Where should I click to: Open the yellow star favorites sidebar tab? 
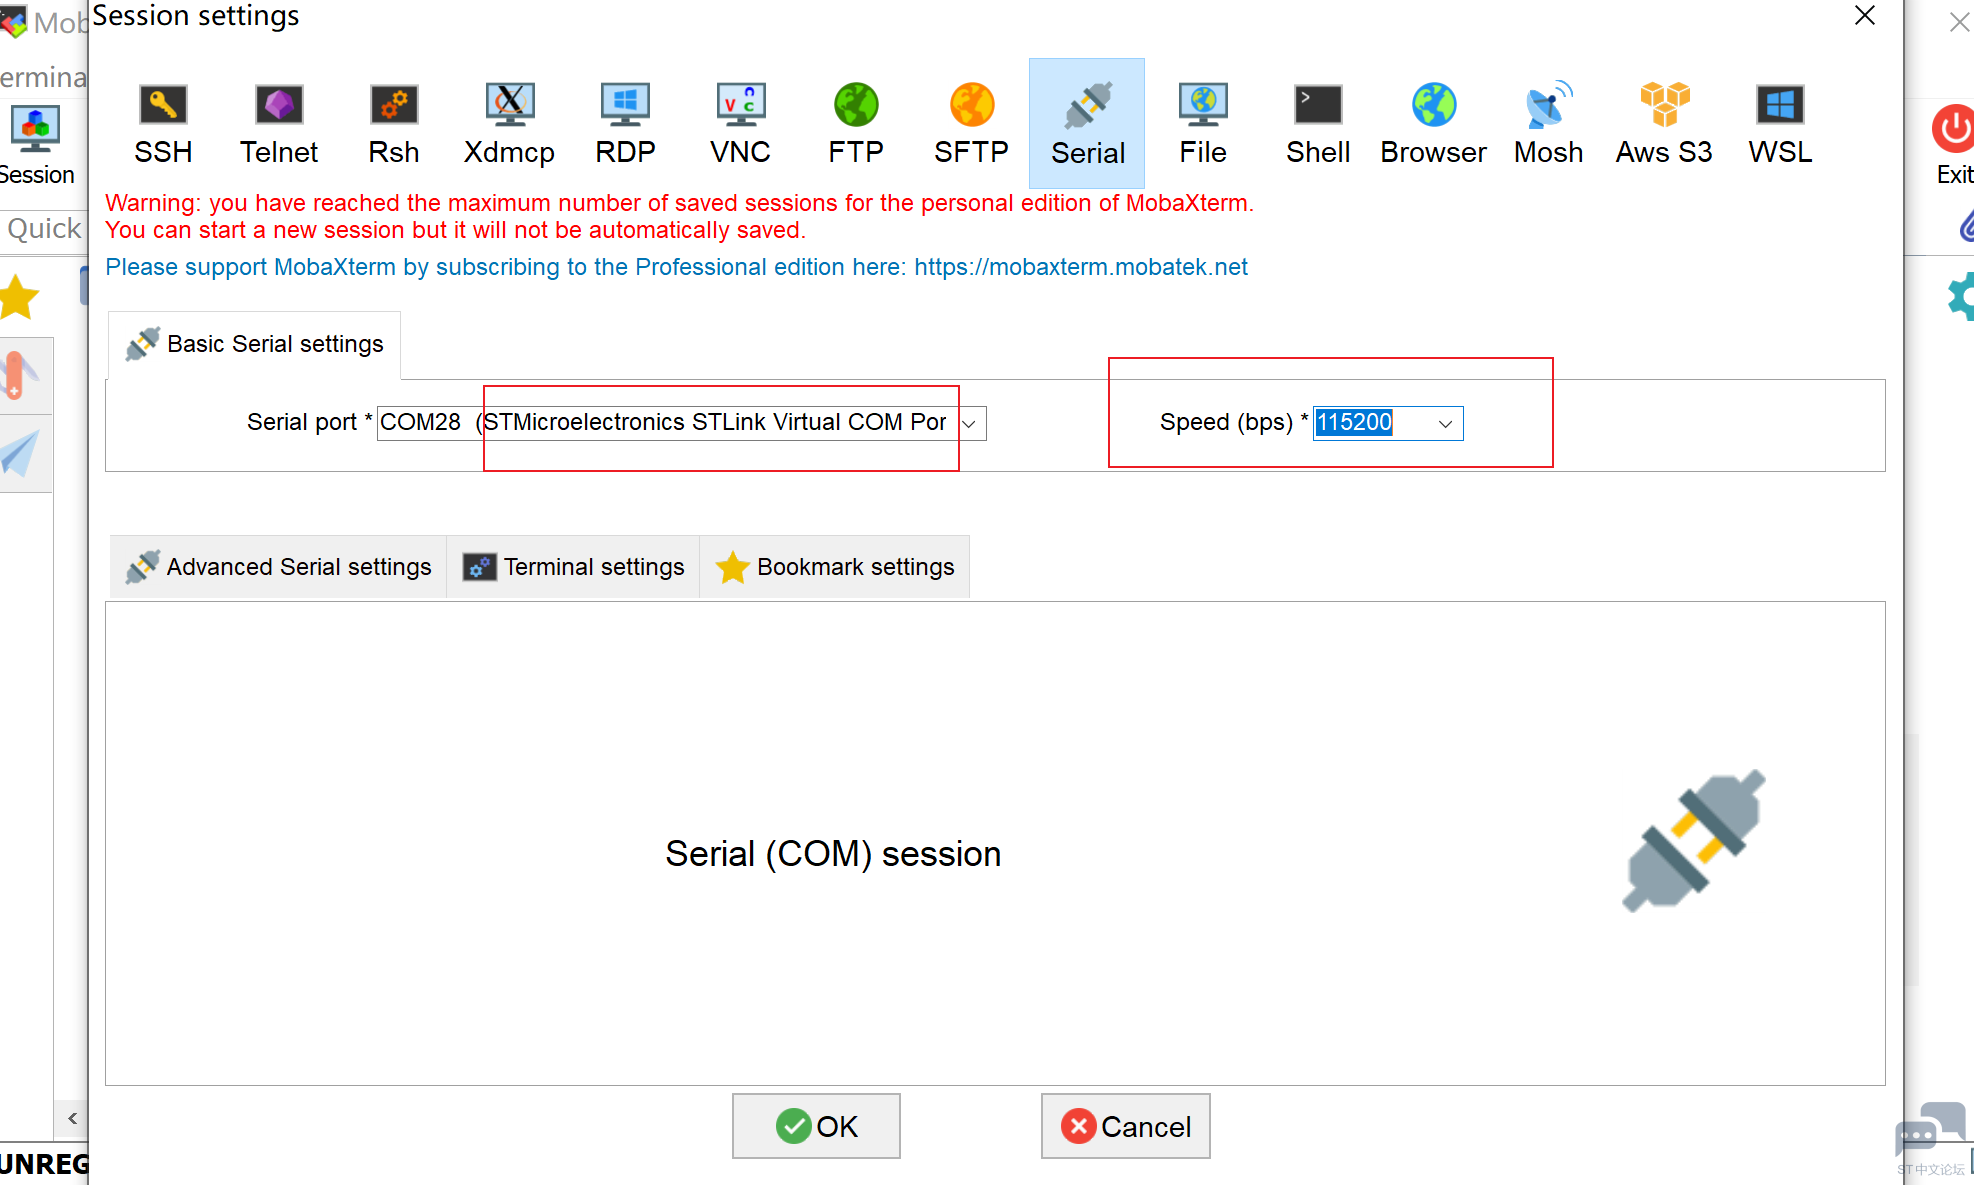(x=19, y=298)
